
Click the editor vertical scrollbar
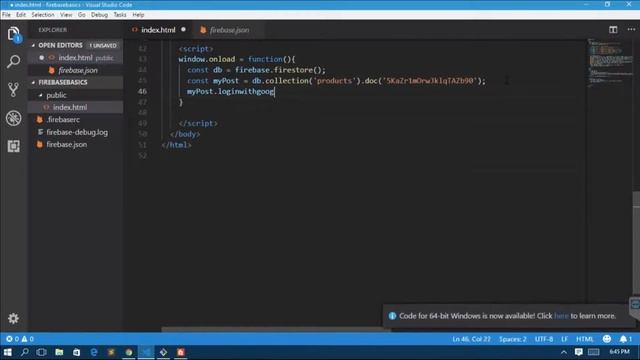point(636,243)
